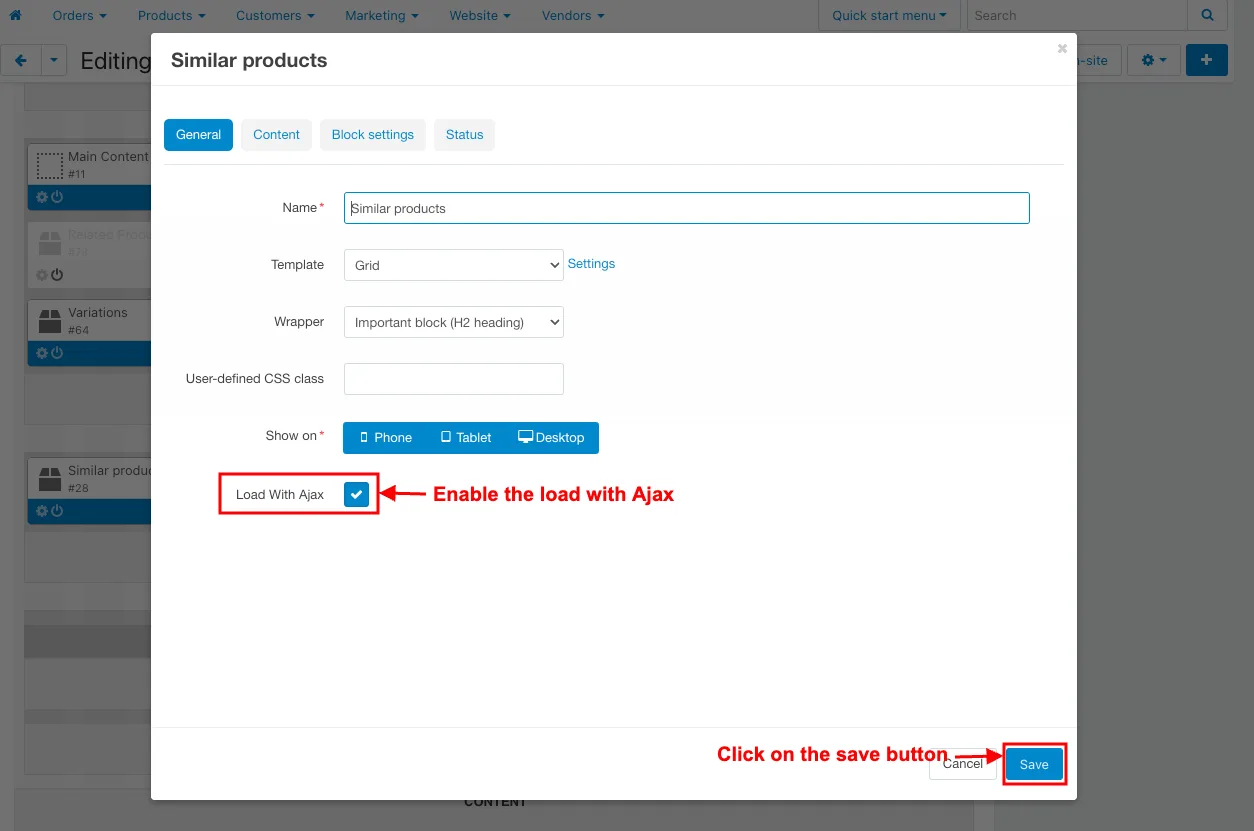
Task: Open the Wrapper dropdown
Action: (x=454, y=322)
